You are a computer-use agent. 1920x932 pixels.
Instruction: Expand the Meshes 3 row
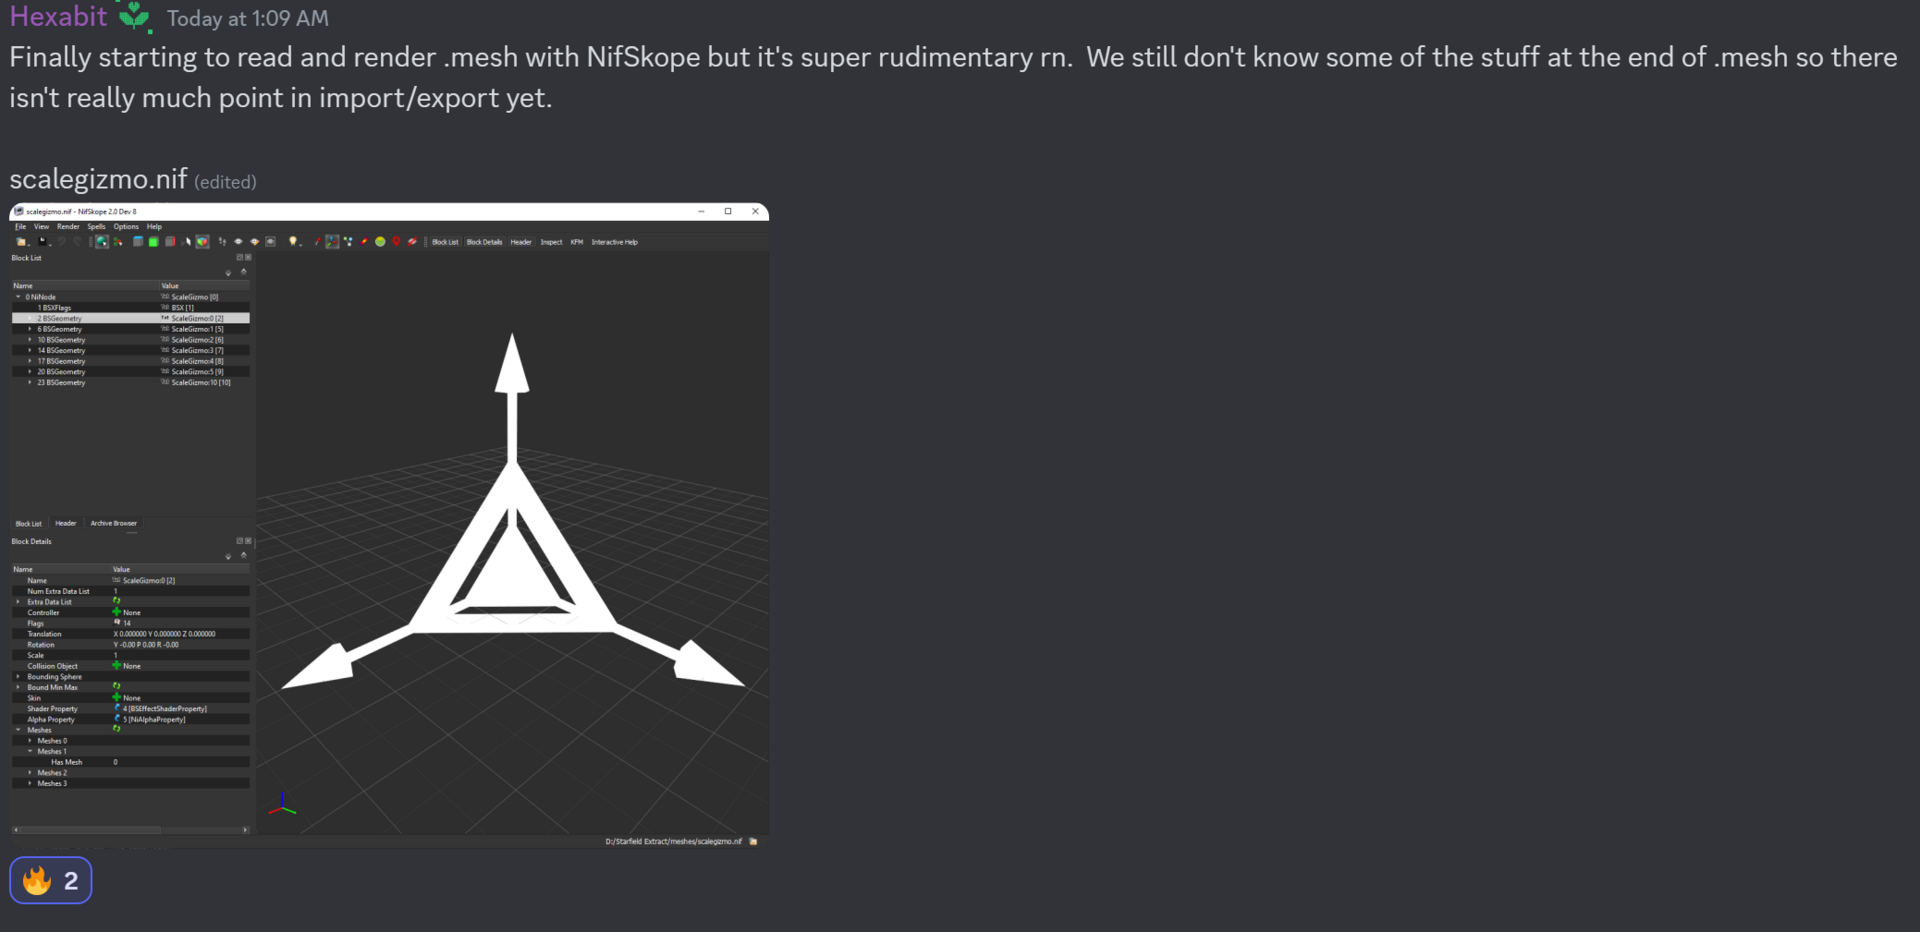click(30, 783)
